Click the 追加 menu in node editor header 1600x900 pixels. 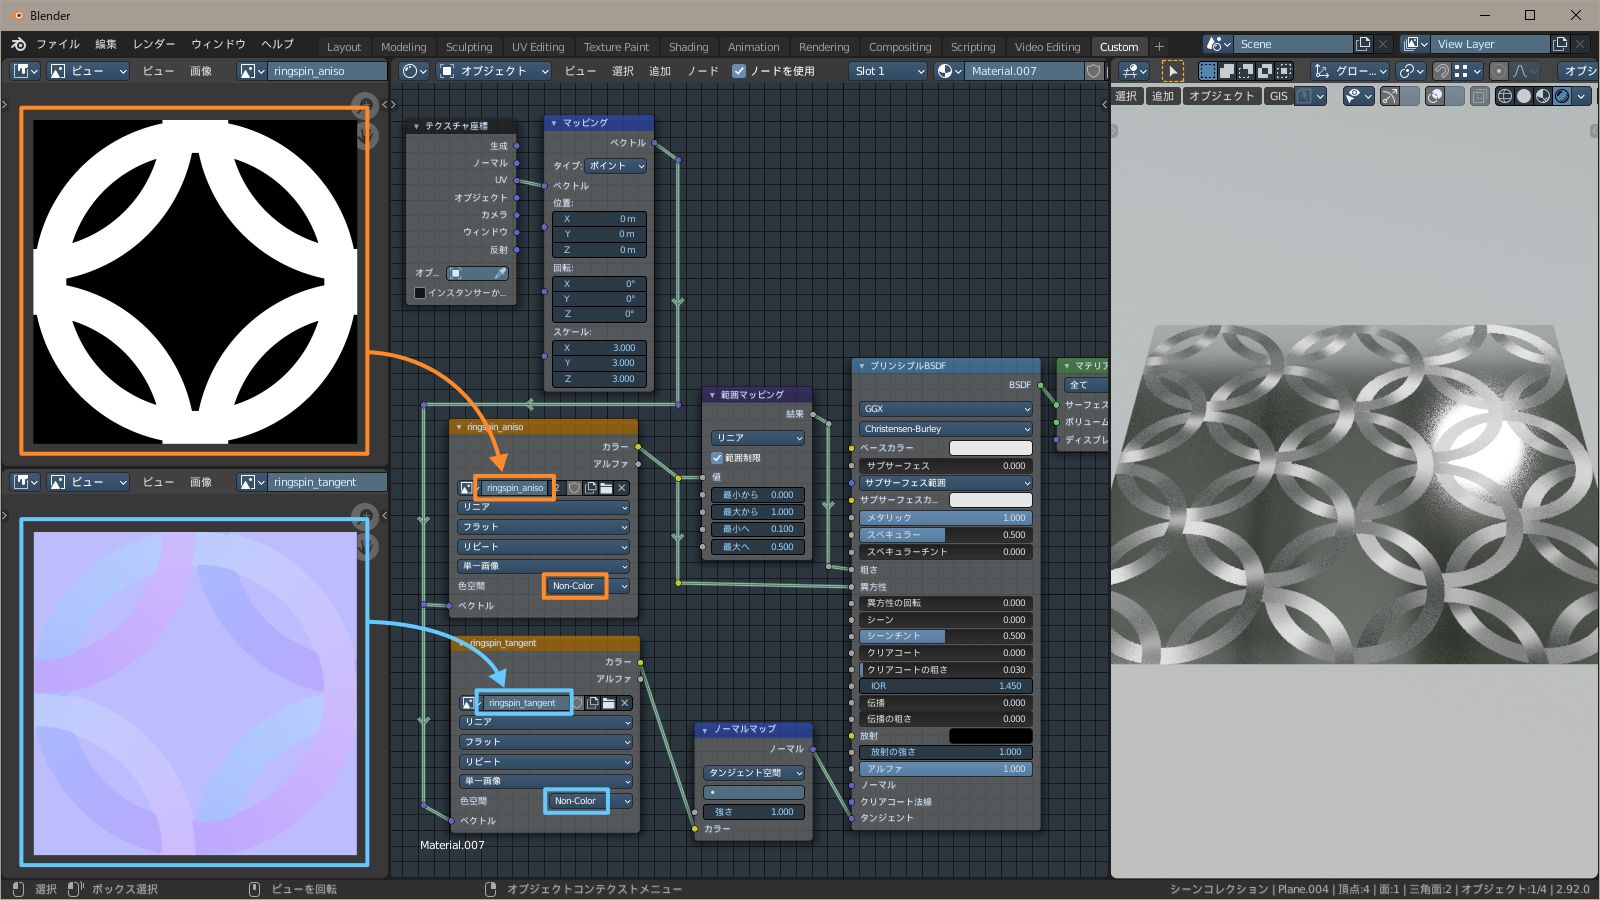tap(660, 71)
